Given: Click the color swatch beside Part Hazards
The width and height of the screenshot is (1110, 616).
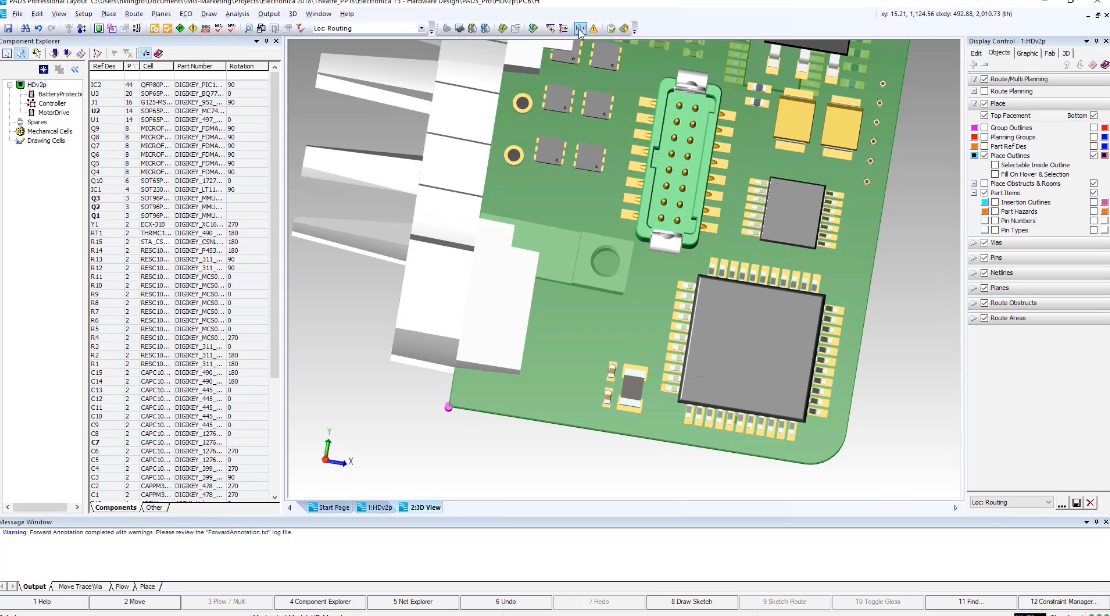Looking at the screenshot, I should coord(984,210).
